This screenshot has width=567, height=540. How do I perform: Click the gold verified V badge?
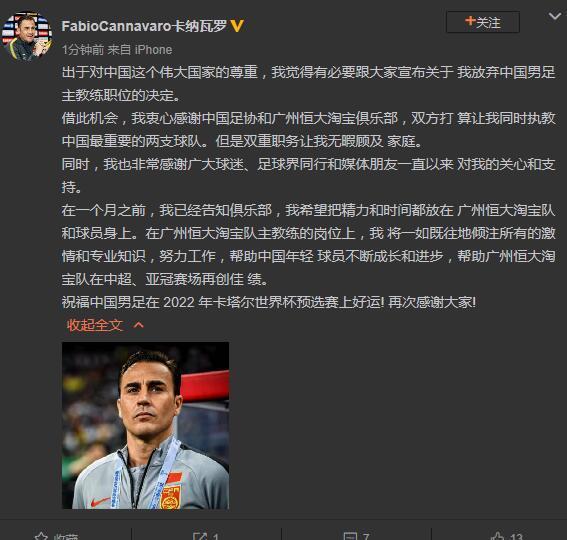[237, 26]
